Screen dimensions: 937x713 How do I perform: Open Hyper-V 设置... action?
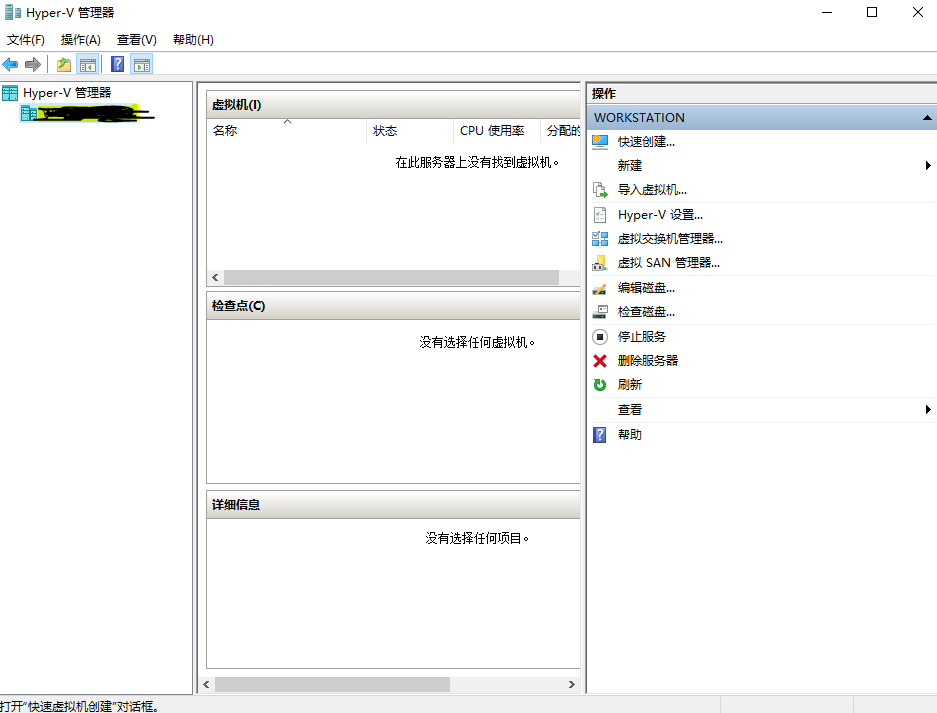[660, 215]
